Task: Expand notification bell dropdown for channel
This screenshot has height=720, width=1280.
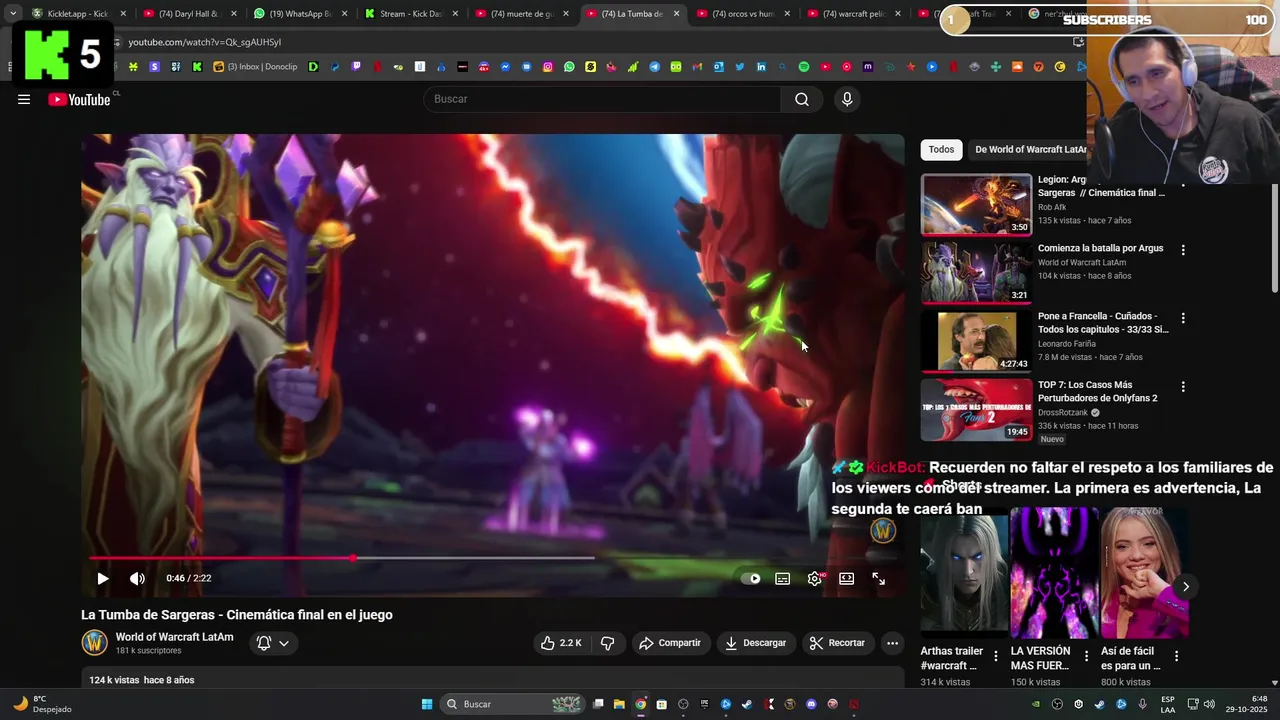Action: (x=272, y=643)
